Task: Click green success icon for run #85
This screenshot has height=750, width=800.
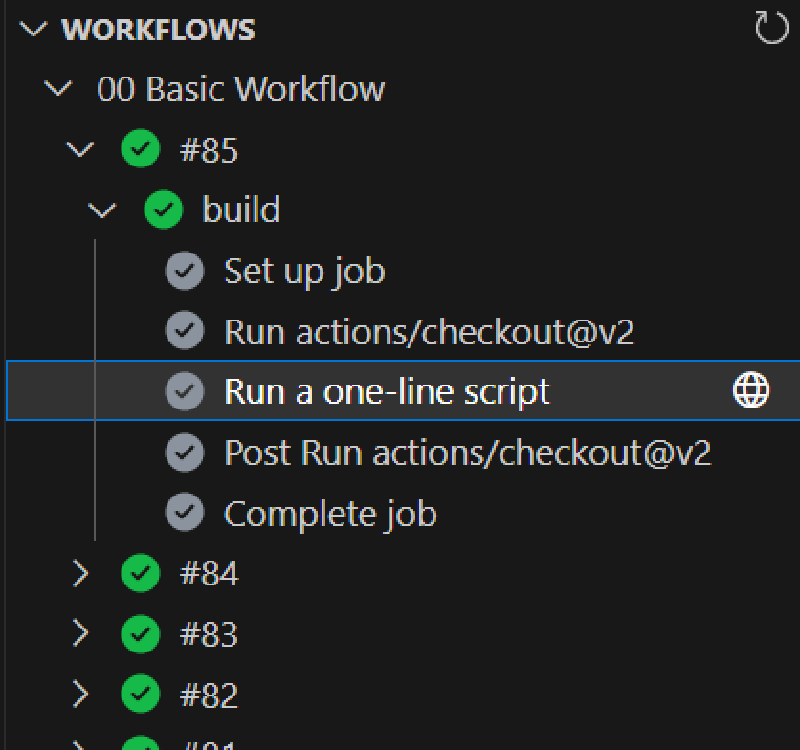Action: click(x=140, y=150)
